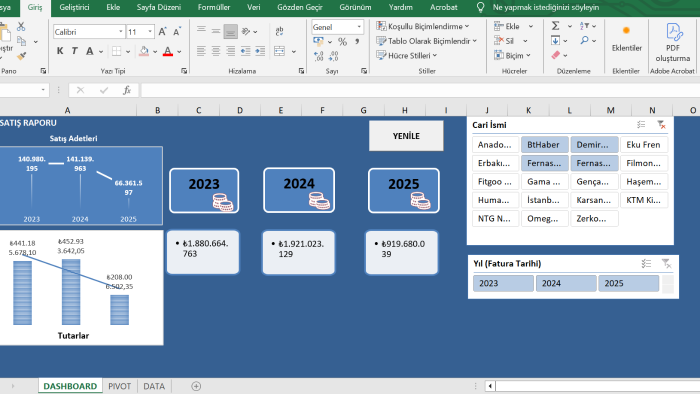Toggle multi-select on Cari İsmi slicer
The width and height of the screenshot is (700, 394).
click(x=641, y=125)
